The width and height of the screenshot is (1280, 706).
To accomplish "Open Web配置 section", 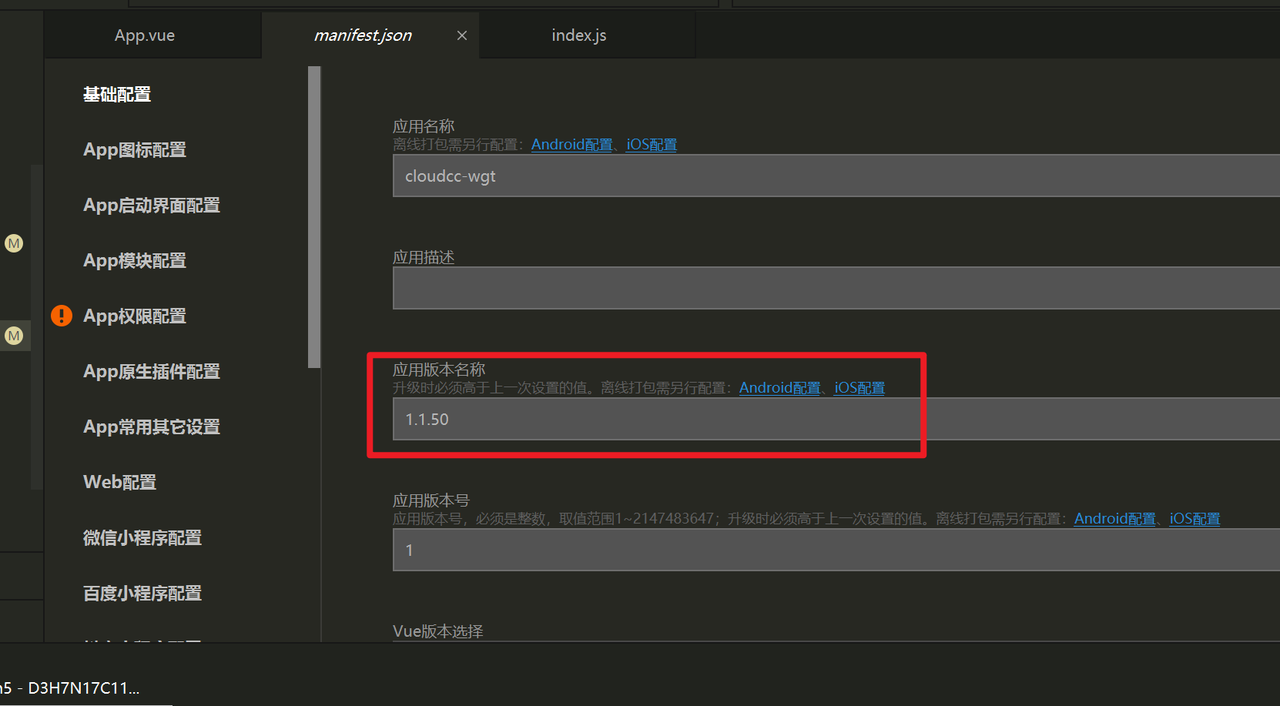I will [119, 482].
